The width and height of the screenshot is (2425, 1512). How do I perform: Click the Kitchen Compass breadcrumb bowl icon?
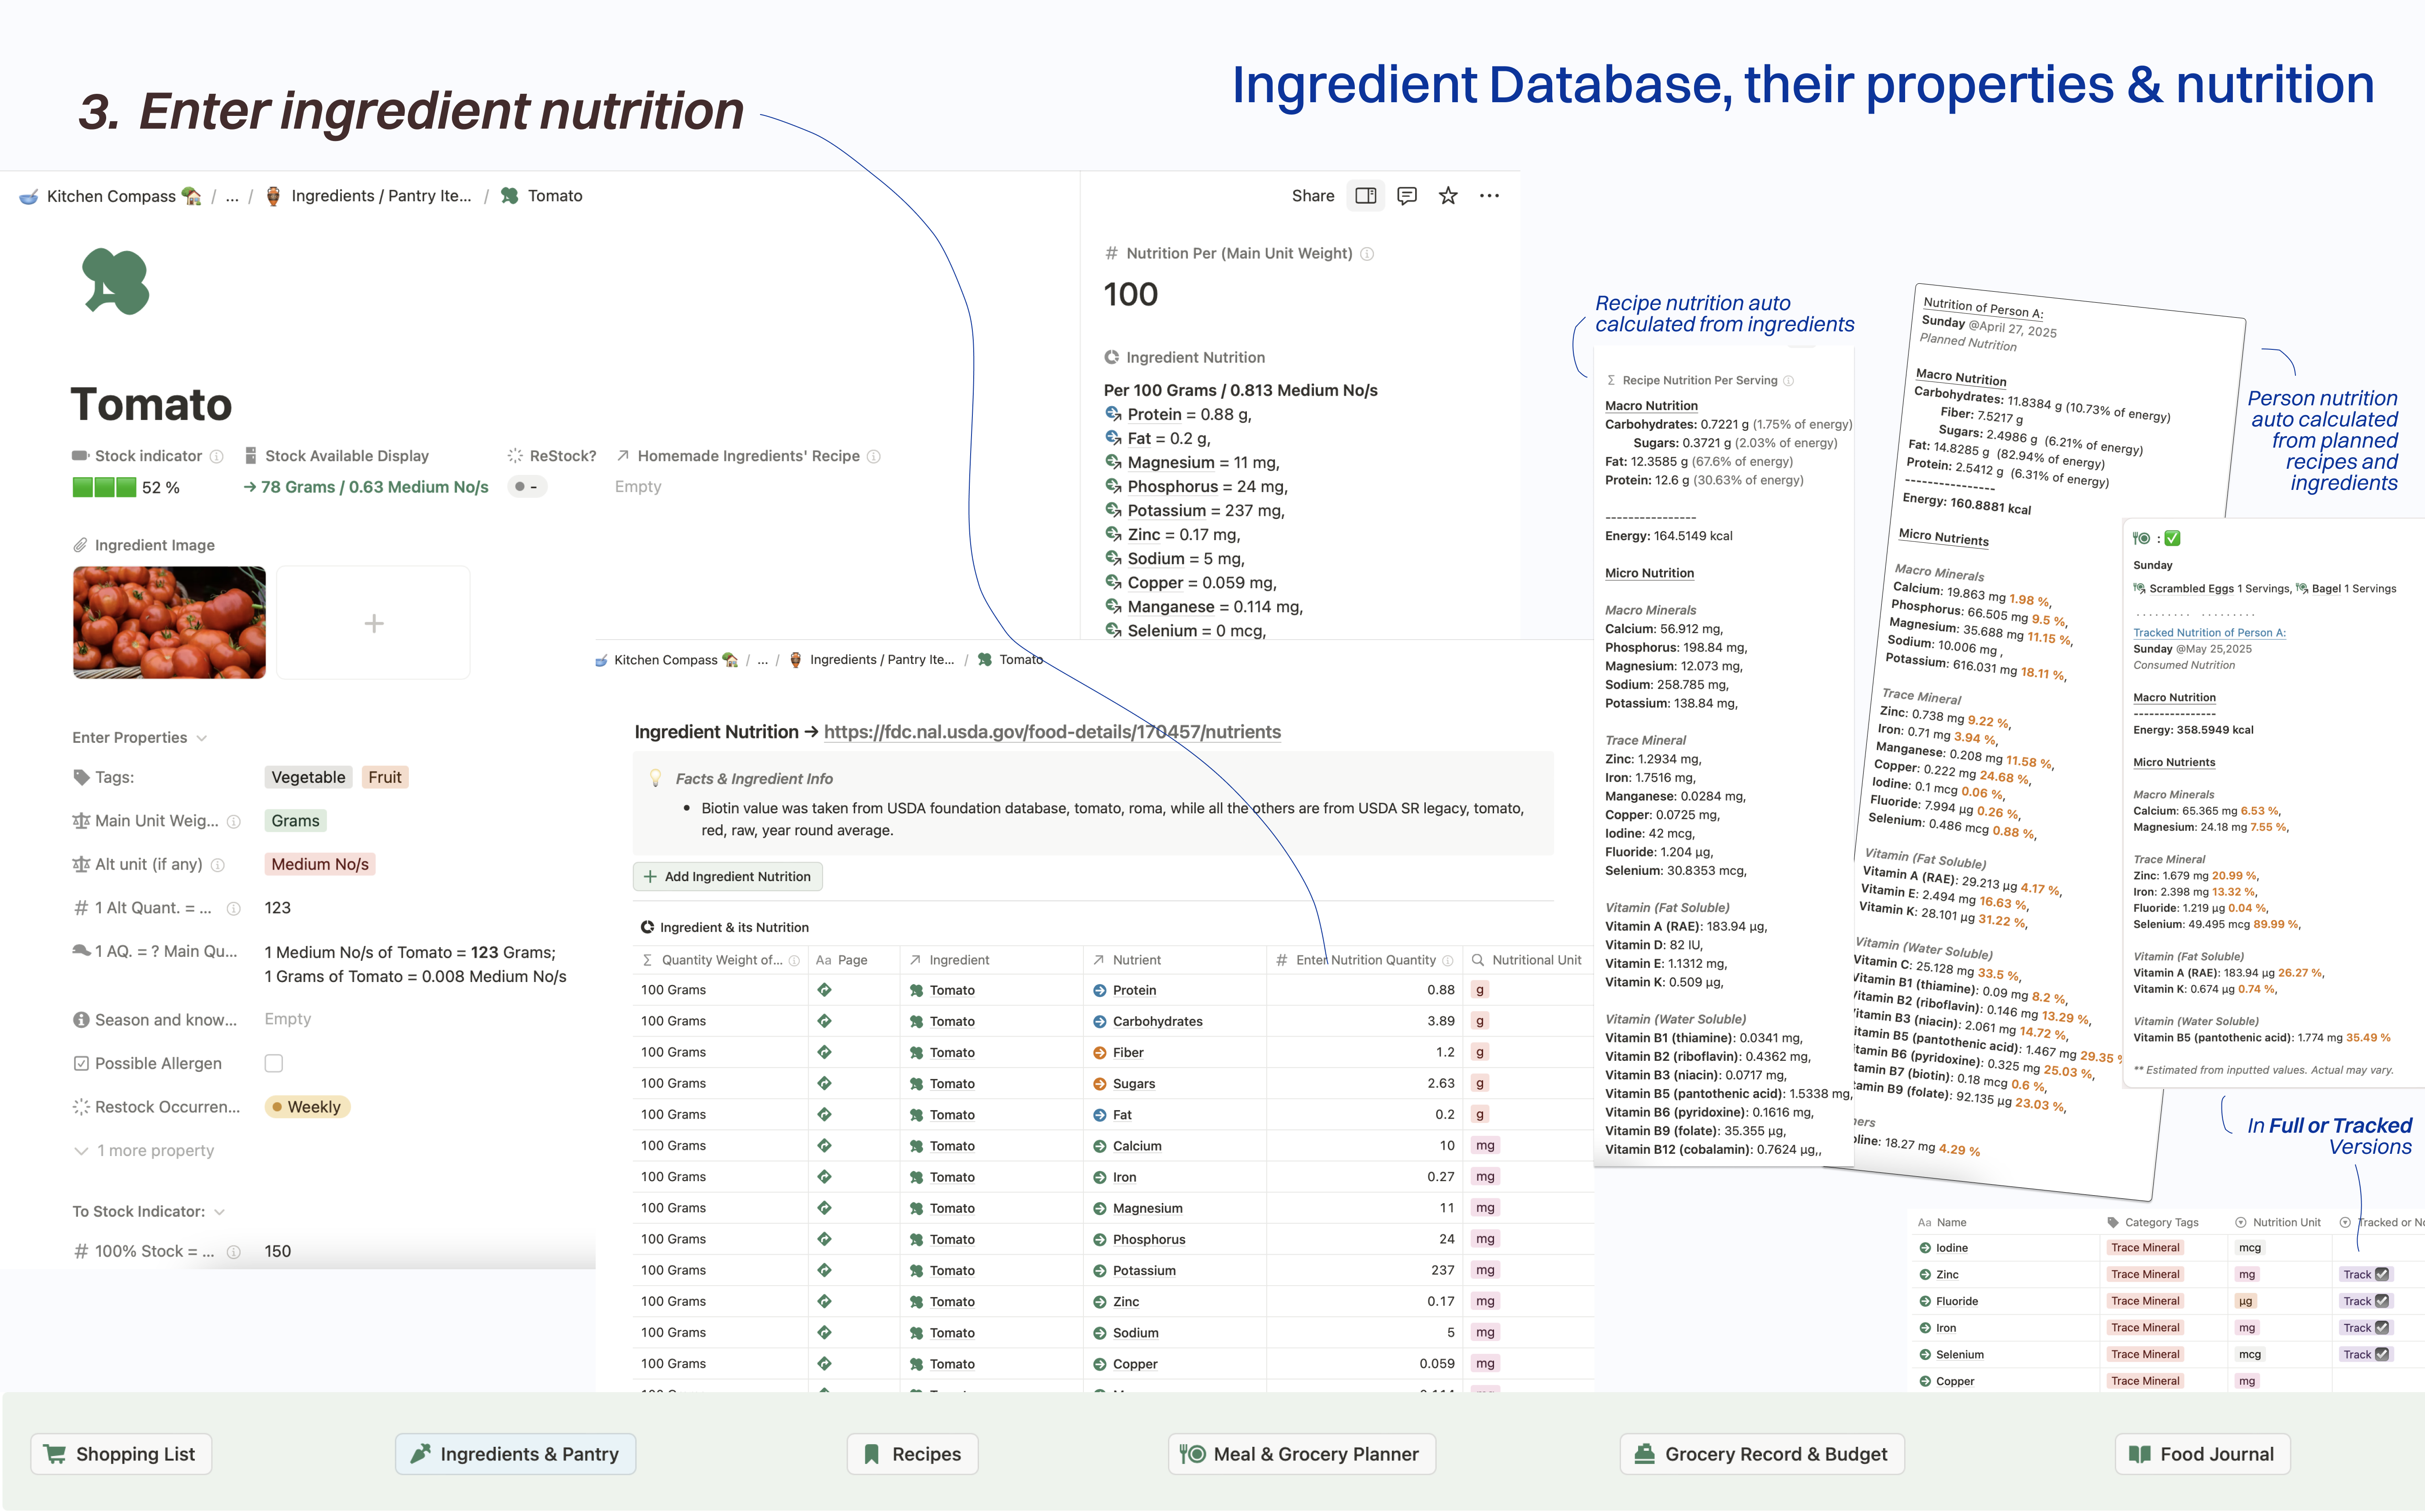click(x=29, y=196)
